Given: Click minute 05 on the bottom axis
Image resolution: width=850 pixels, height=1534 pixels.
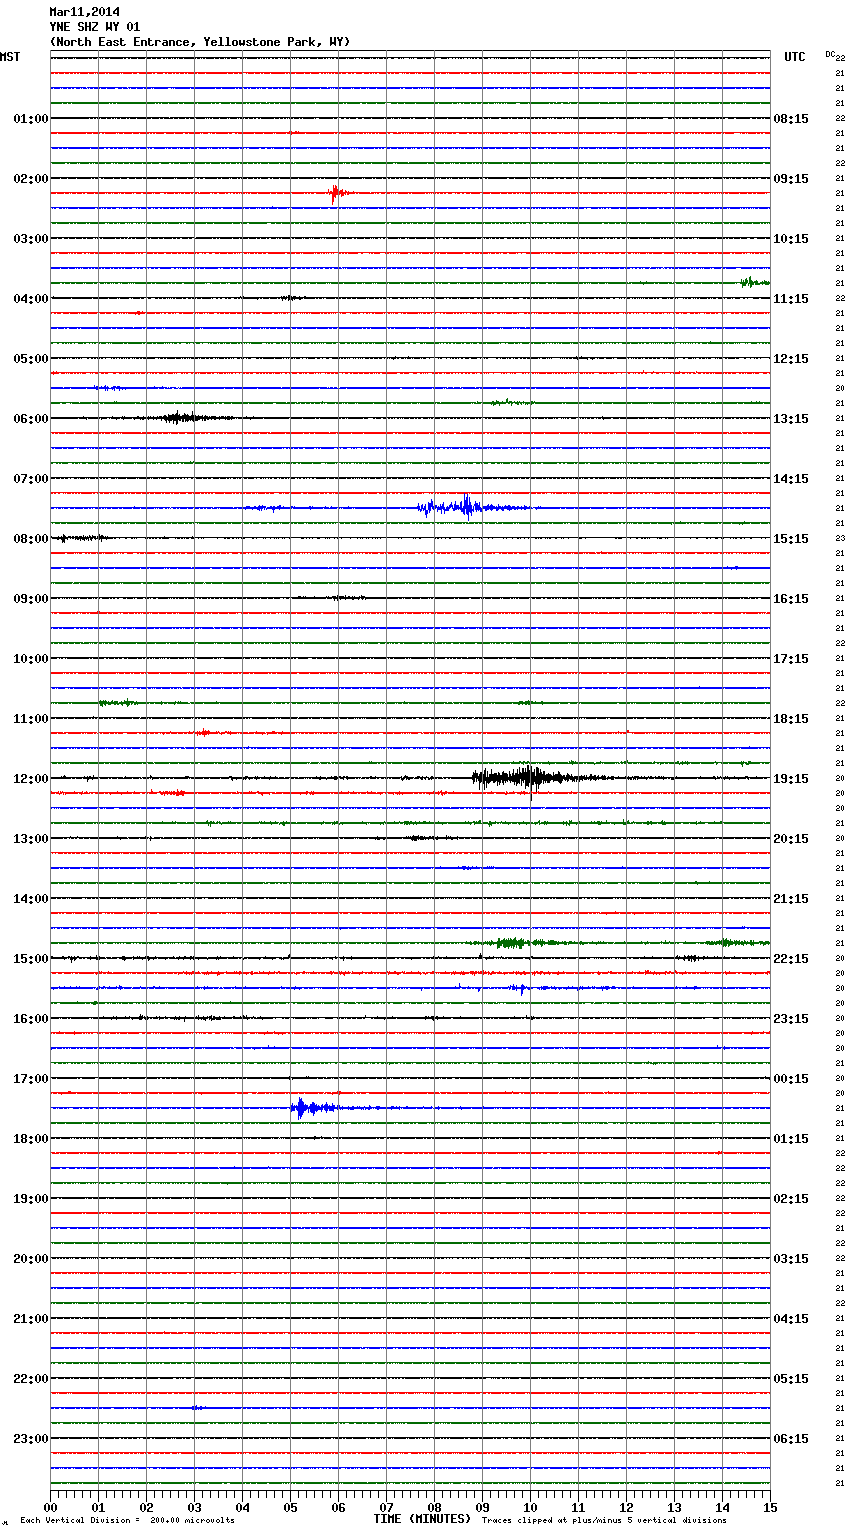Looking at the screenshot, I should click(290, 1507).
